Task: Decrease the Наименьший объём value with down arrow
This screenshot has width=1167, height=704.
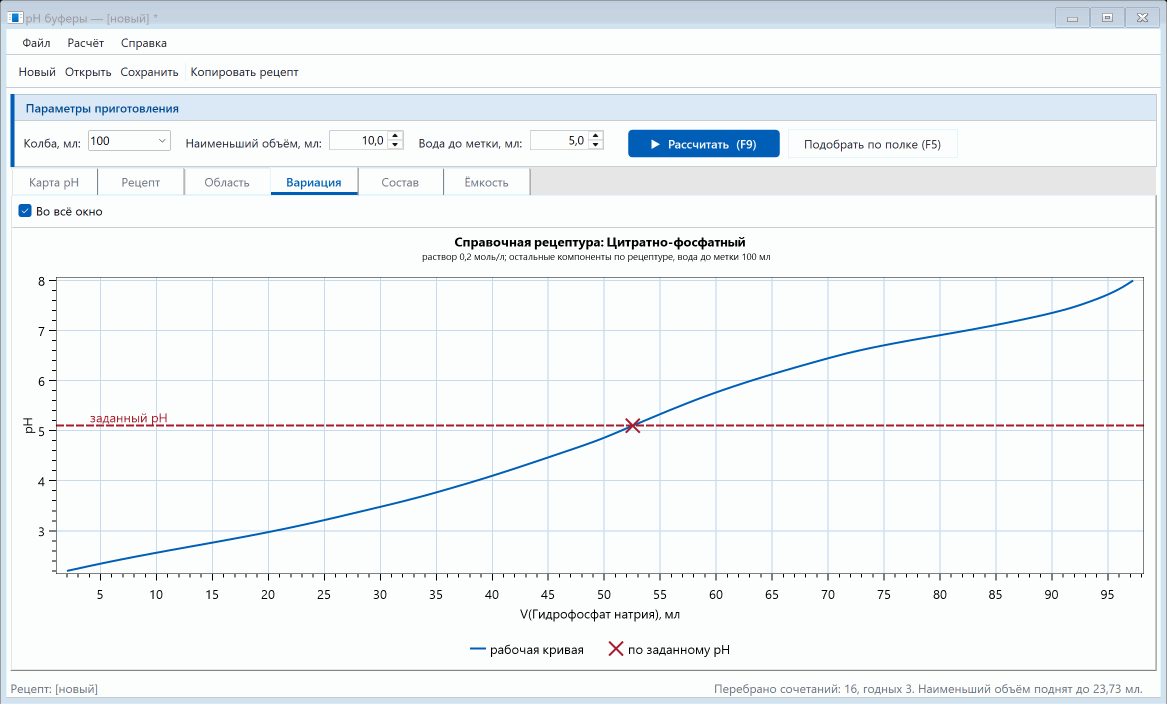Action: point(395,144)
